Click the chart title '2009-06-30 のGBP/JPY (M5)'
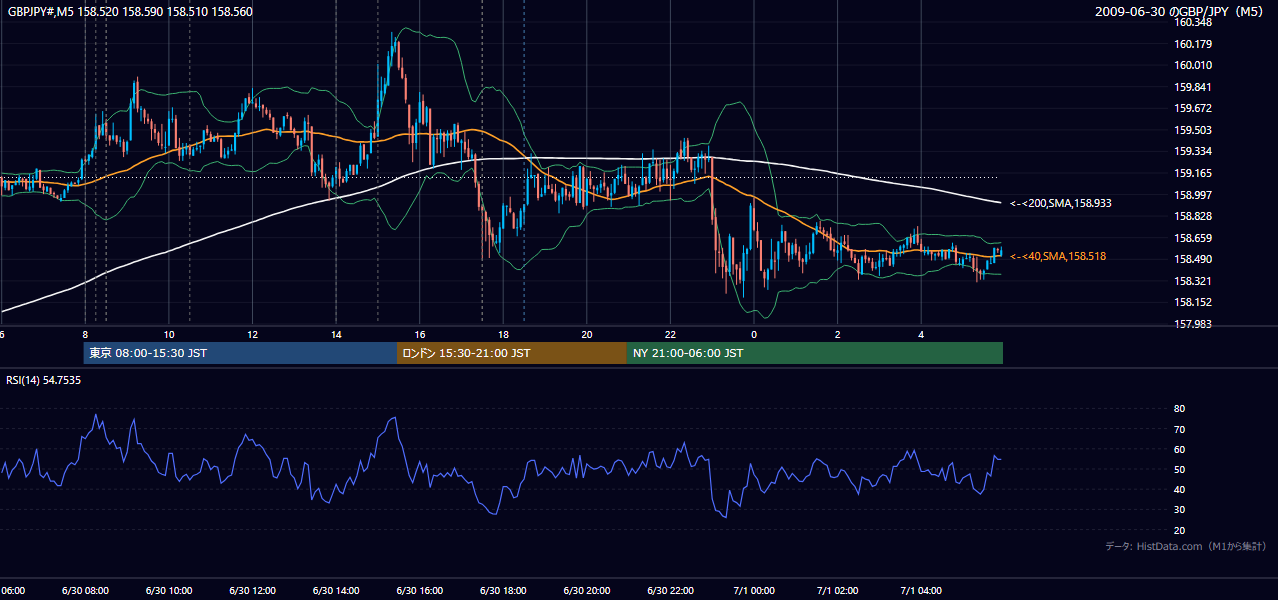 1181,11
